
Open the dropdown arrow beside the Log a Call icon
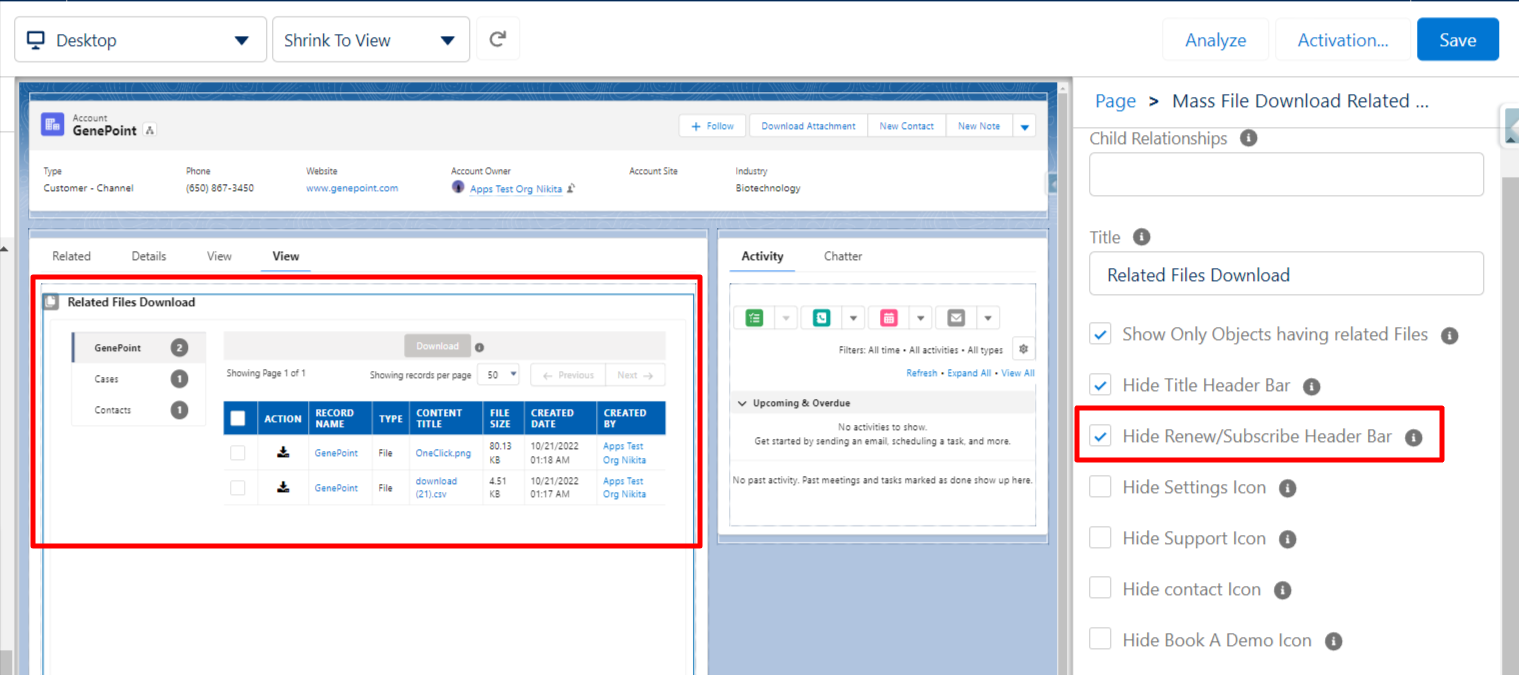853,318
